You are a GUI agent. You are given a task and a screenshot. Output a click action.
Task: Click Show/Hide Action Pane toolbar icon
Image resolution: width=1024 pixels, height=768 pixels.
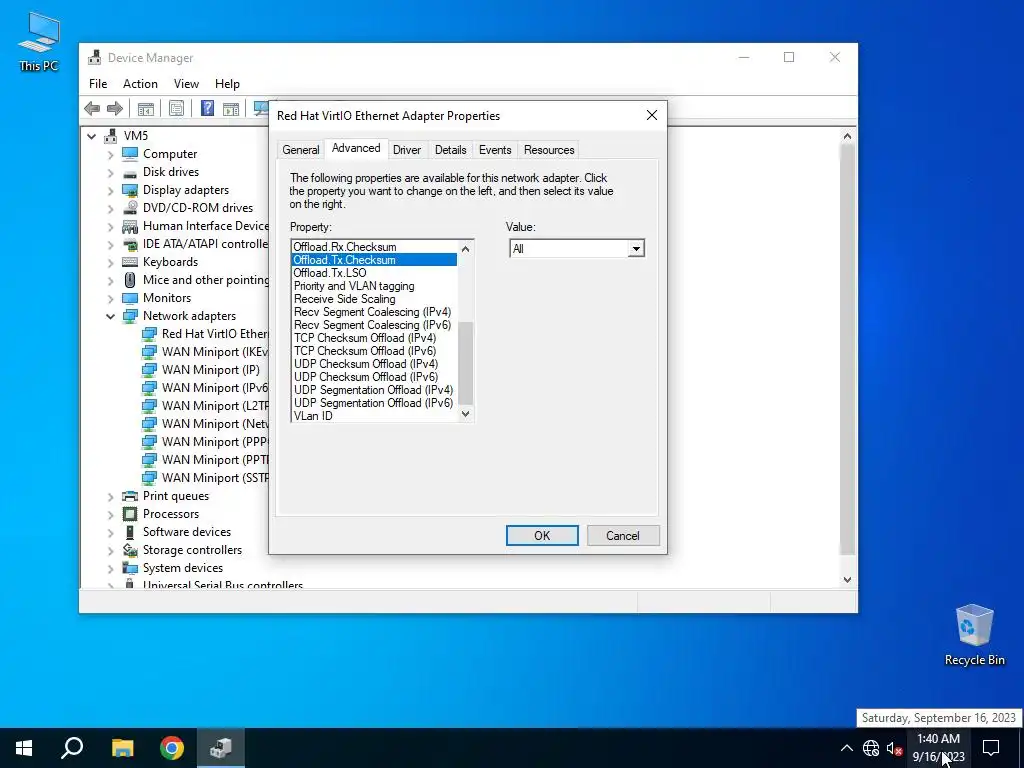tap(231, 108)
